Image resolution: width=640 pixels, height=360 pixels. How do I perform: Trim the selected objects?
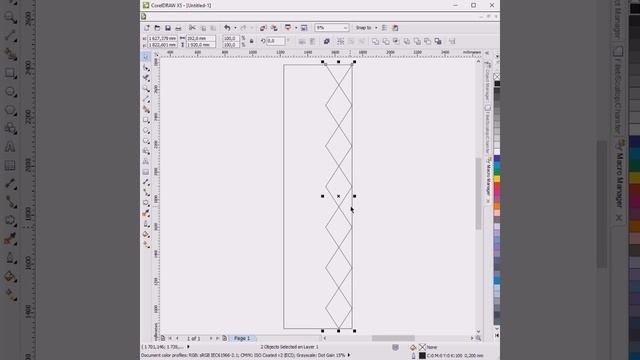[x=386, y=41]
